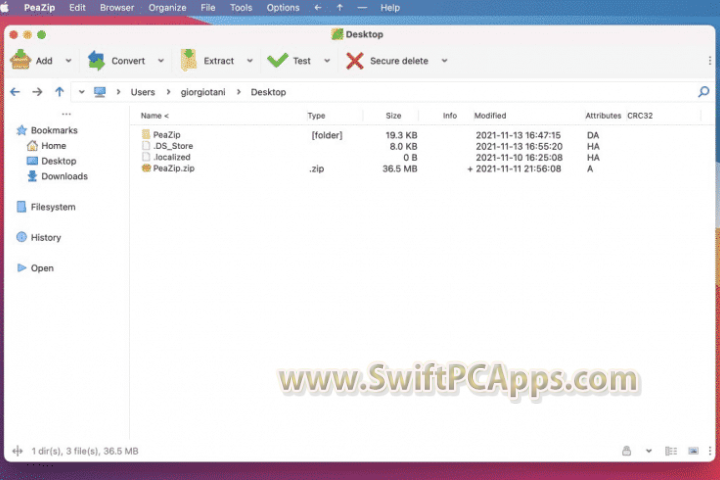This screenshot has height=480, width=720.
Task: Open the Options menu
Action: click(x=283, y=8)
